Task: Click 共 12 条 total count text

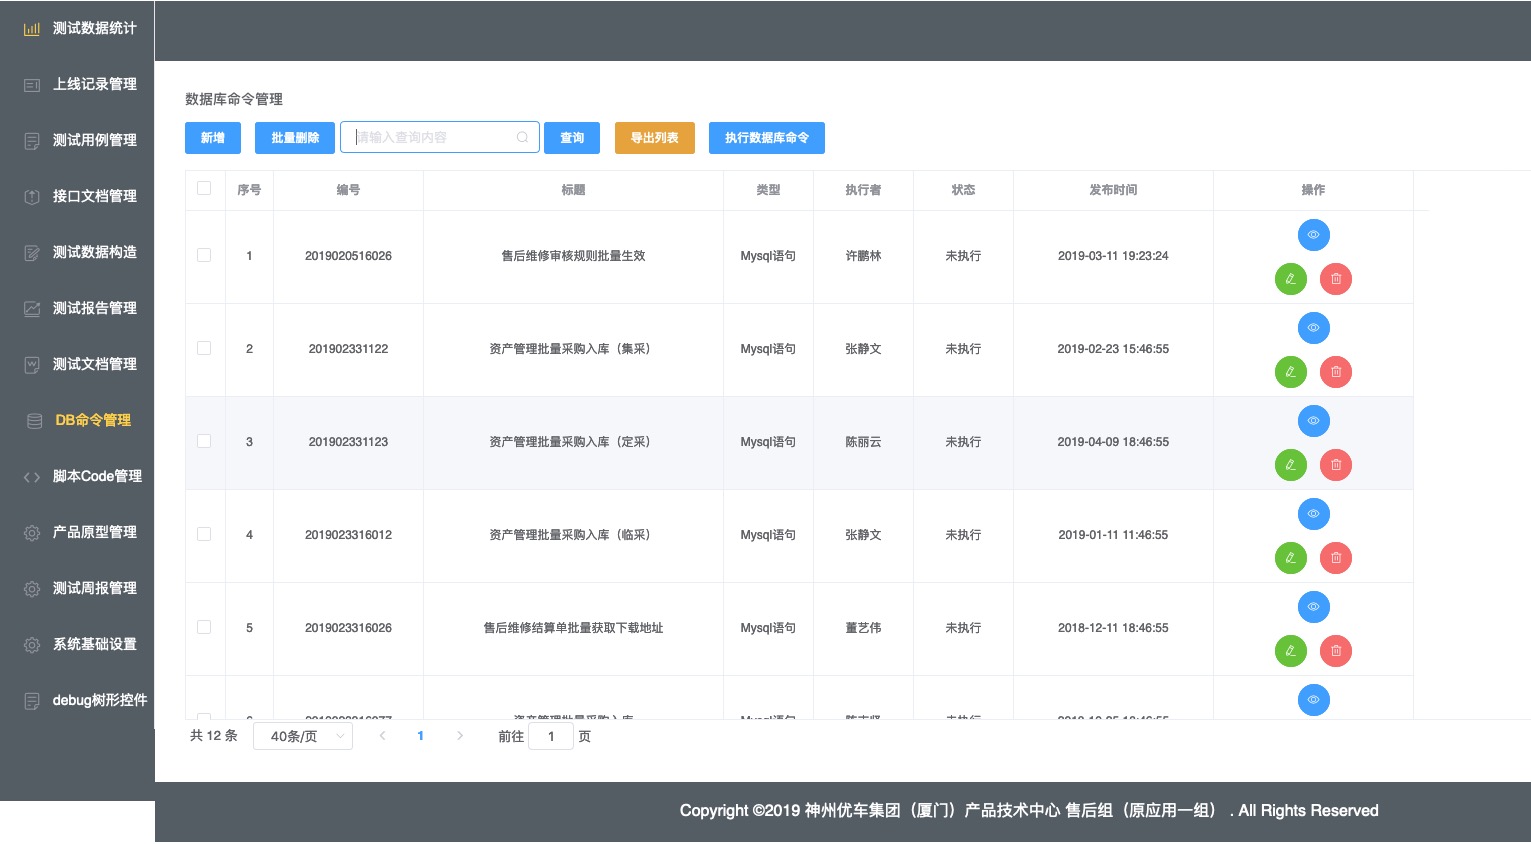Action: pyautogui.click(x=214, y=736)
